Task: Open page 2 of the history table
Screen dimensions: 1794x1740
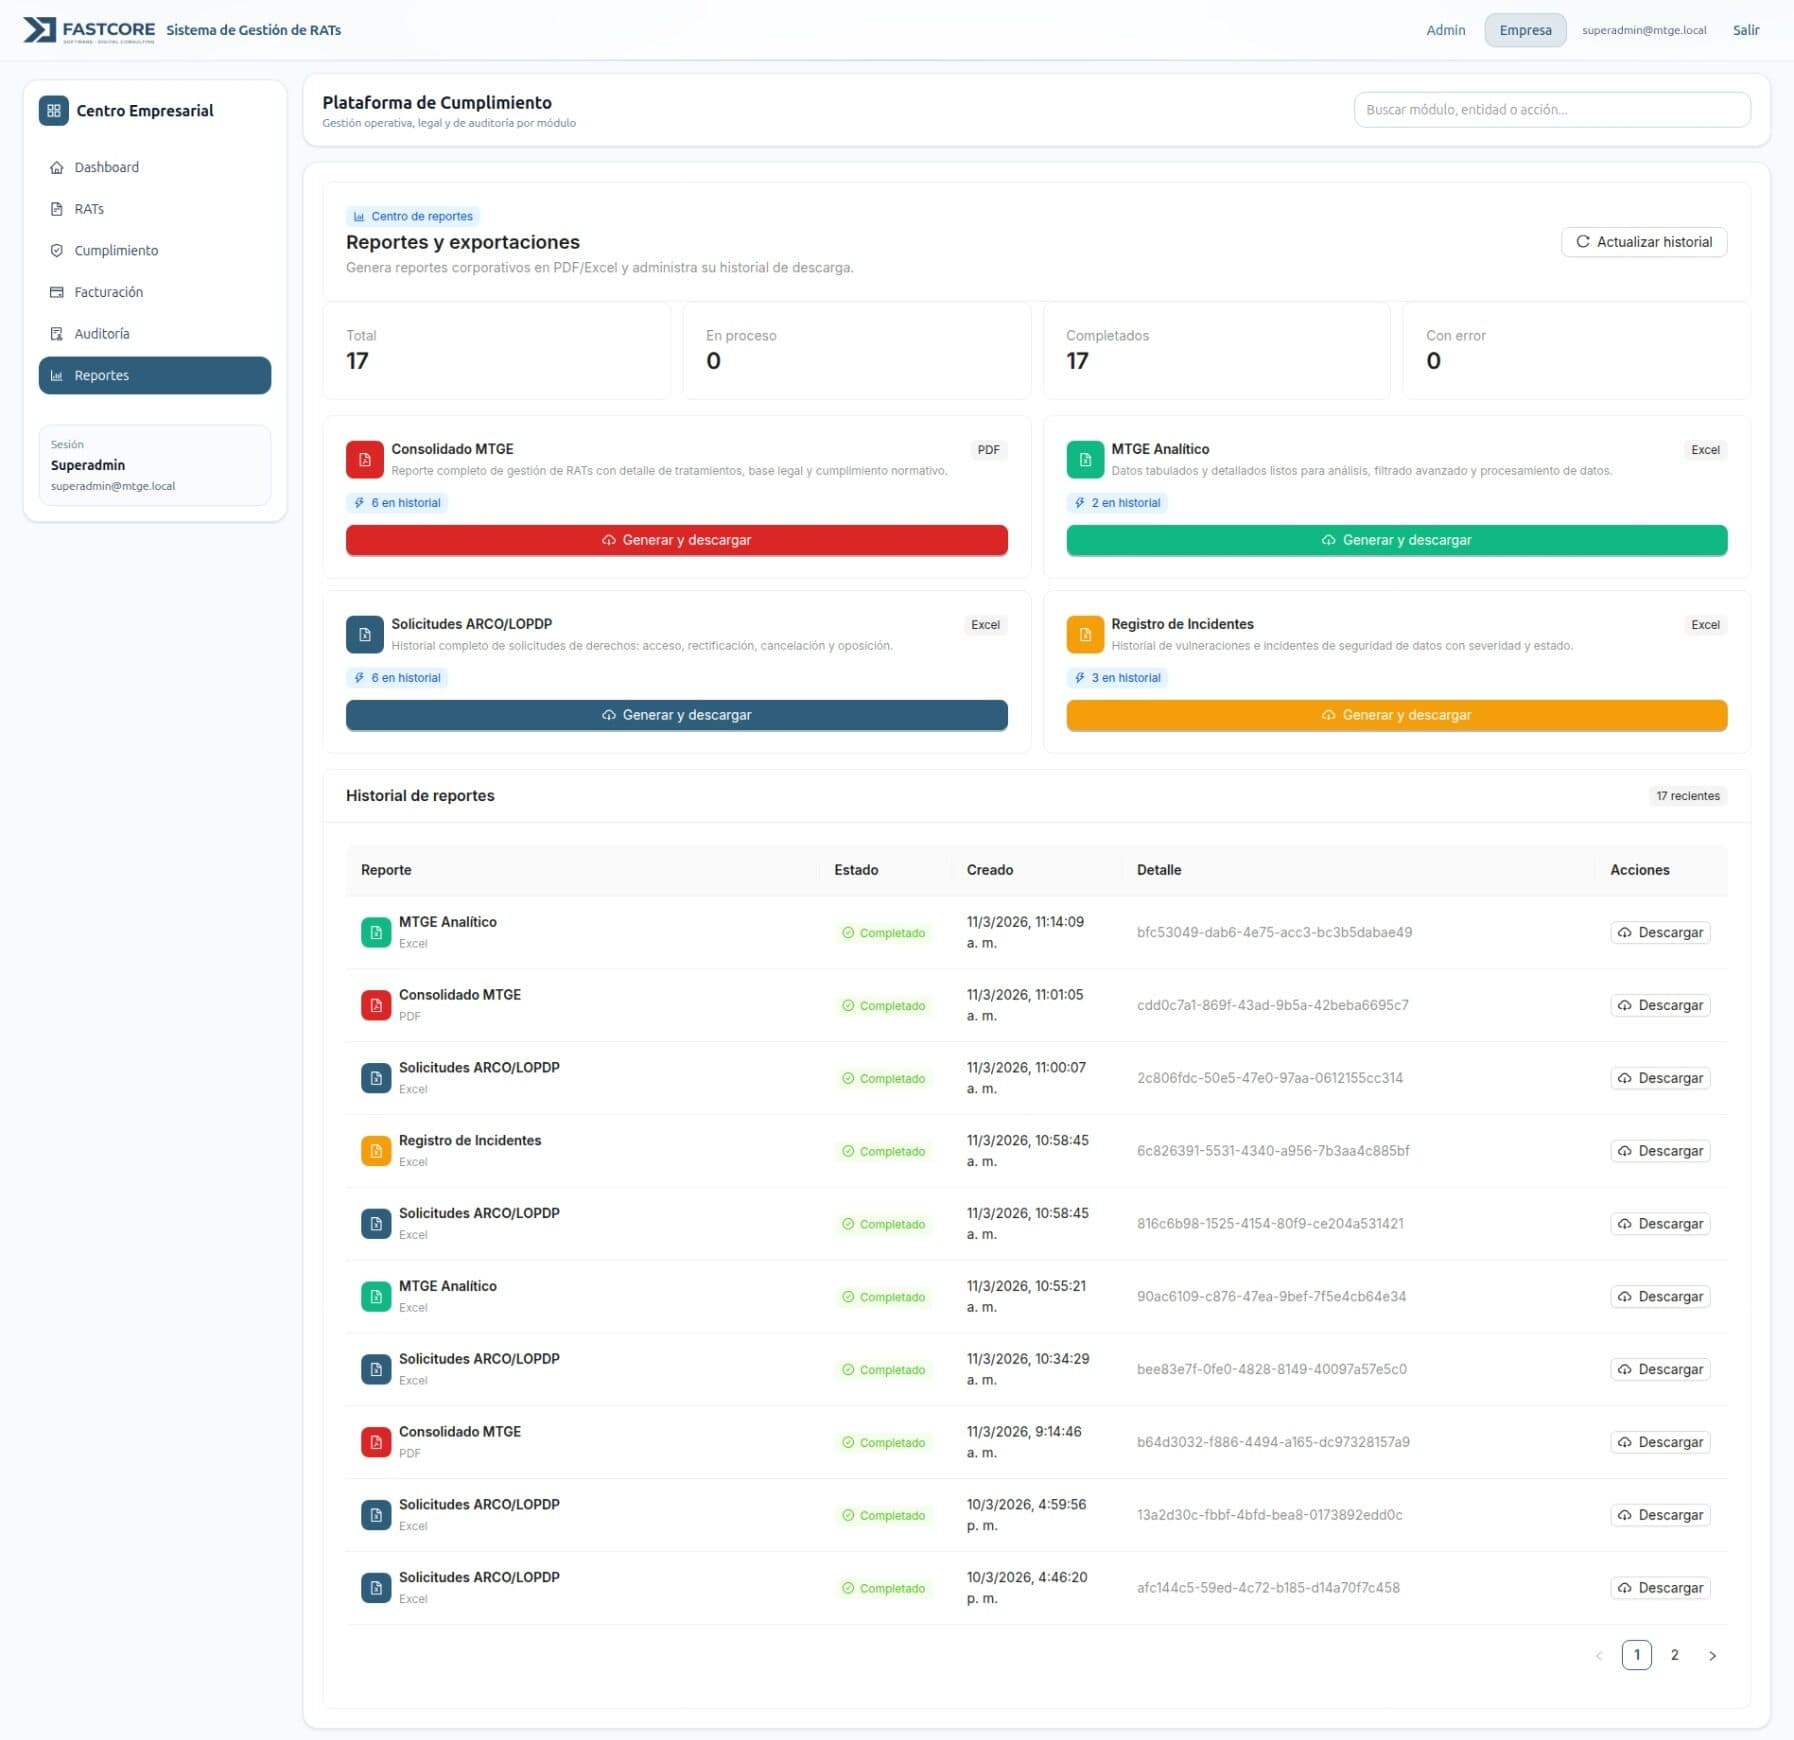Action: (x=1674, y=1656)
